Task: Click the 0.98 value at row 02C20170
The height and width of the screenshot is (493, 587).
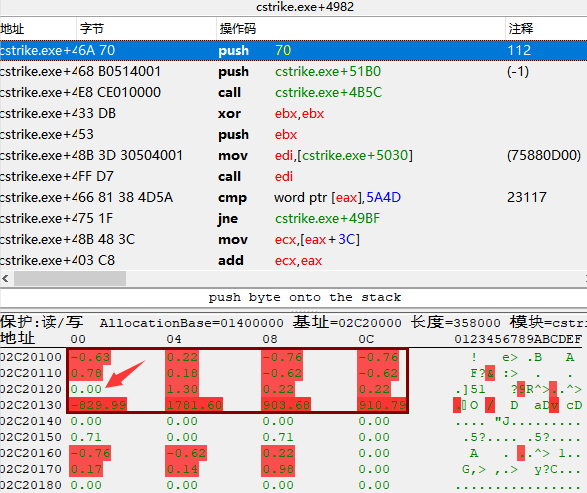Action: point(278,469)
